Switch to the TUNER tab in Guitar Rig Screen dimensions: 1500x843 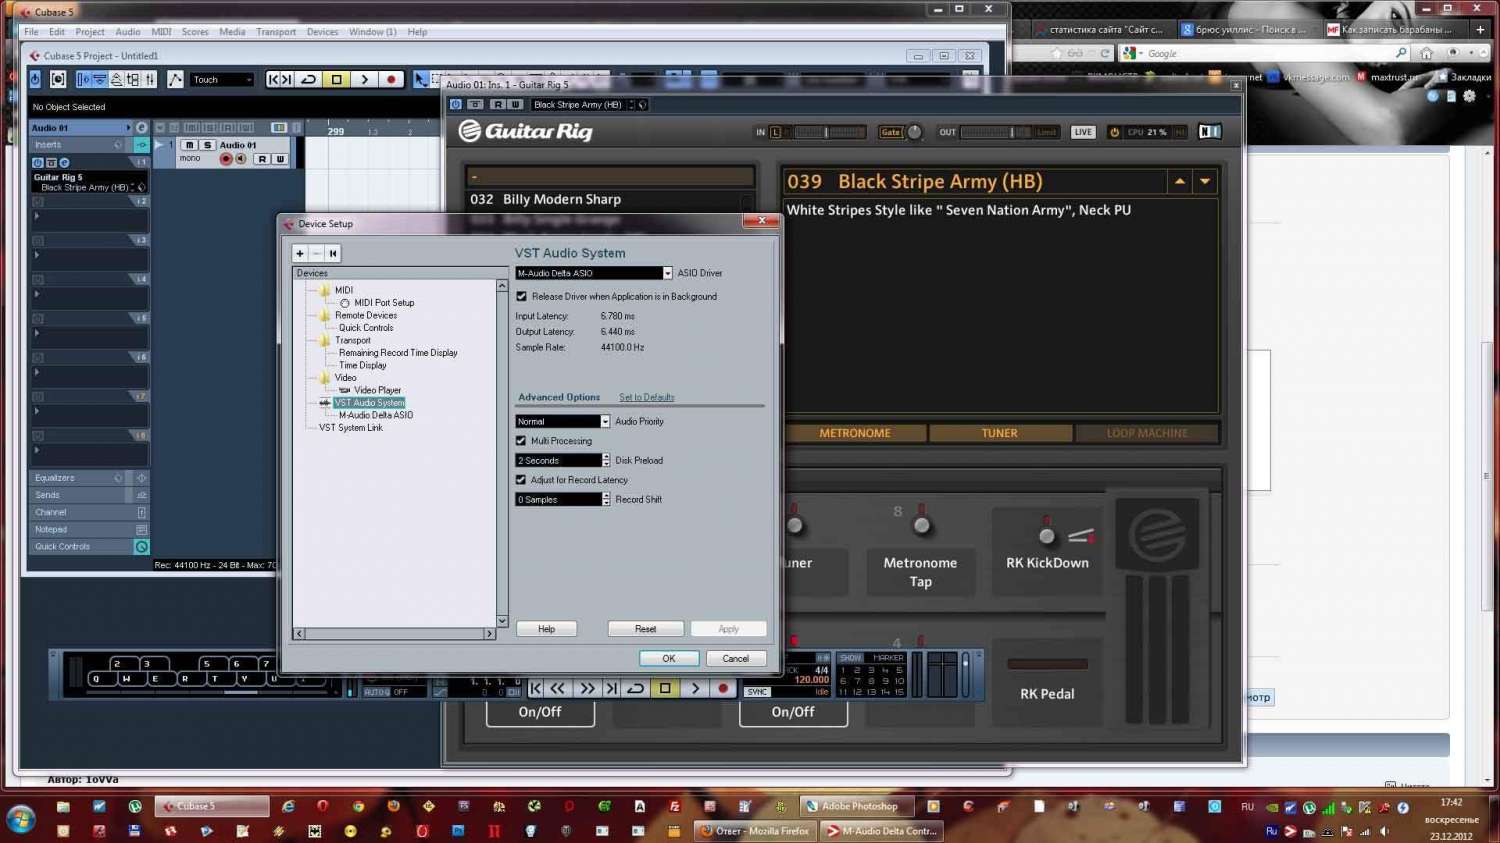[x=999, y=434]
